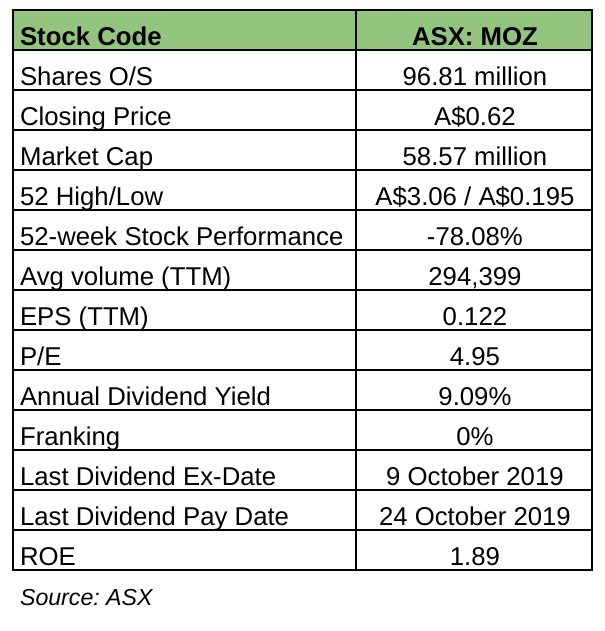Click the EPS (TTM) label
This screenshot has height=631, width=605.
84,316
